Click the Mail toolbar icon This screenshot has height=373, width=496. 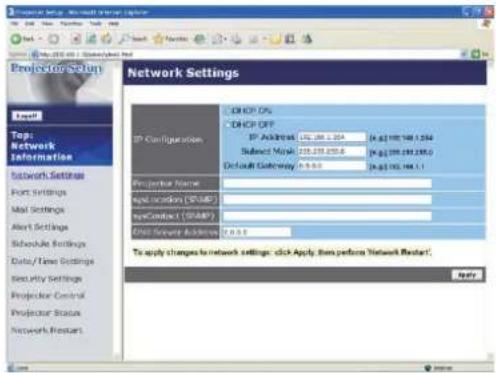click(217, 39)
